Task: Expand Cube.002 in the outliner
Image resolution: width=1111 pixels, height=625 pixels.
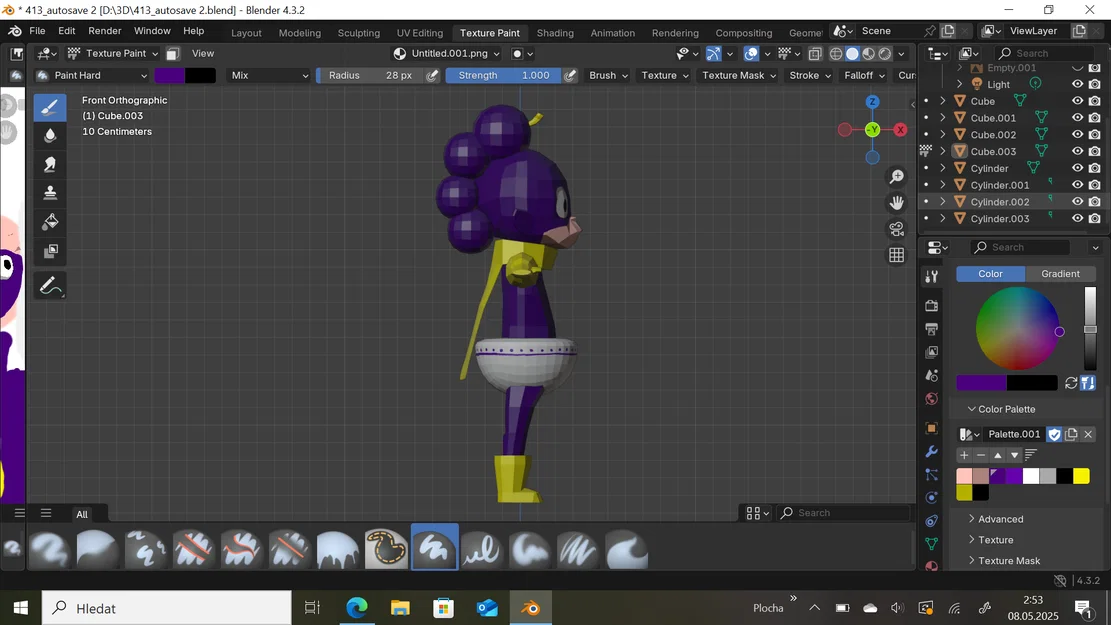Action: (x=942, y=135)
